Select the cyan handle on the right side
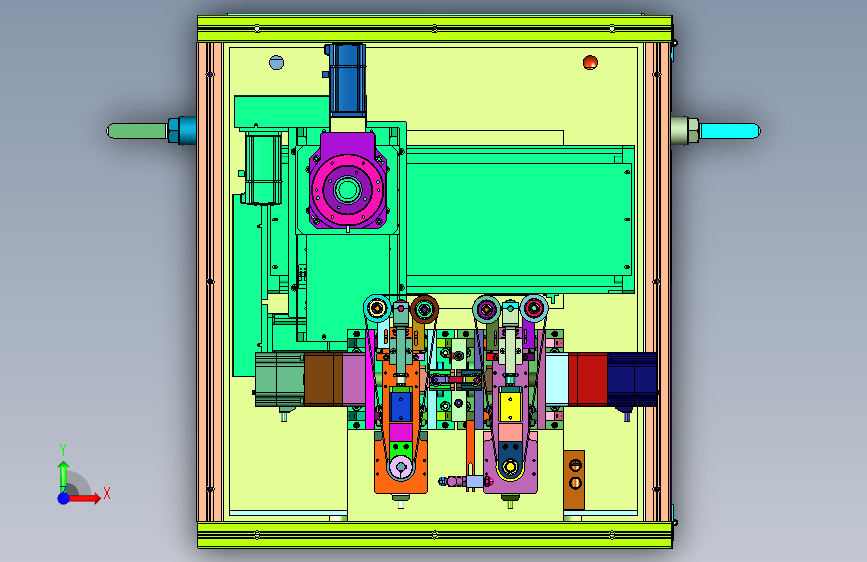867x562 pixels. (x=730, y=131)
